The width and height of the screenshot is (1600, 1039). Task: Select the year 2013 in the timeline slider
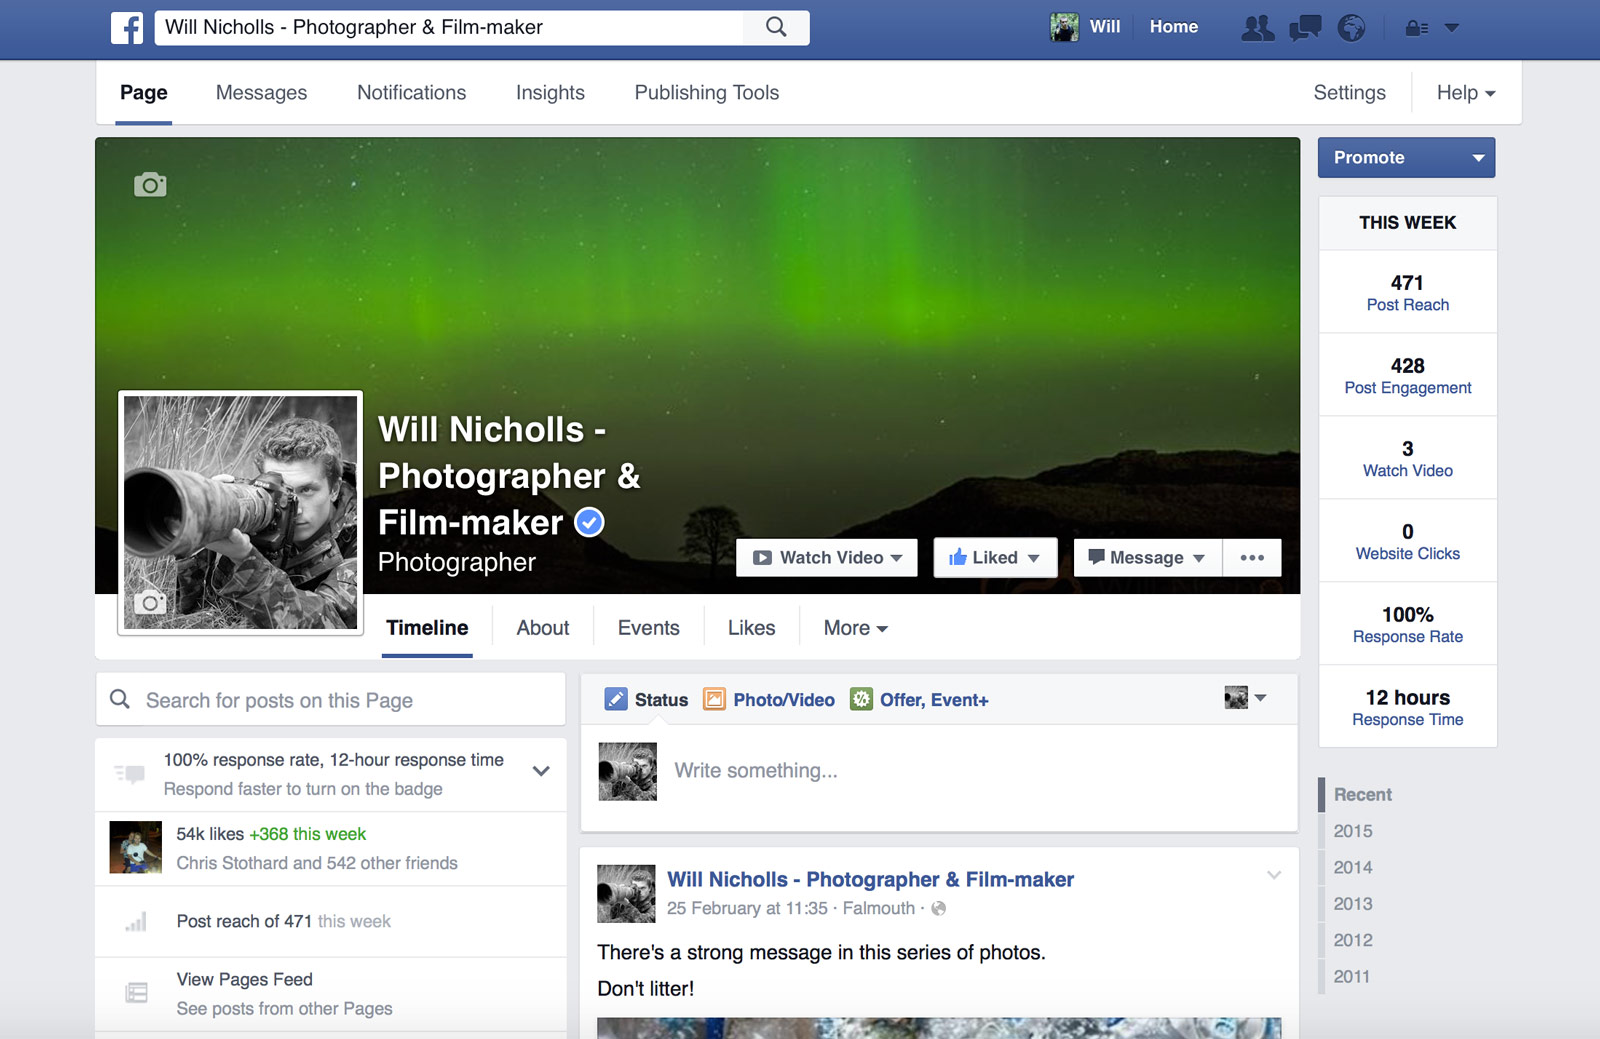coord(1352,903)
